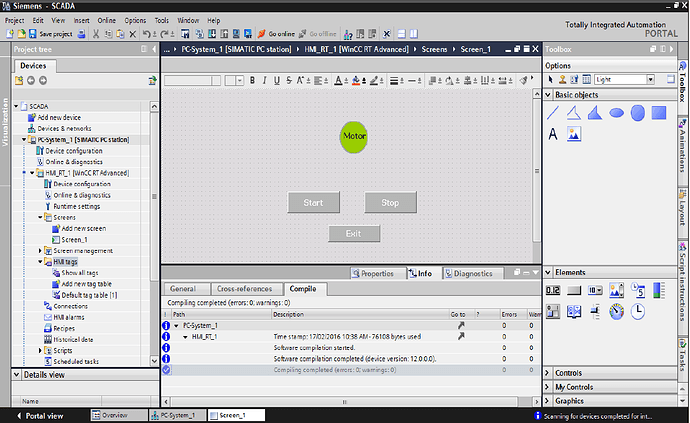Select the Ellipse basic object
This screenshot has width=690, height=423.
pyautogui.click(x=616, y=113)
